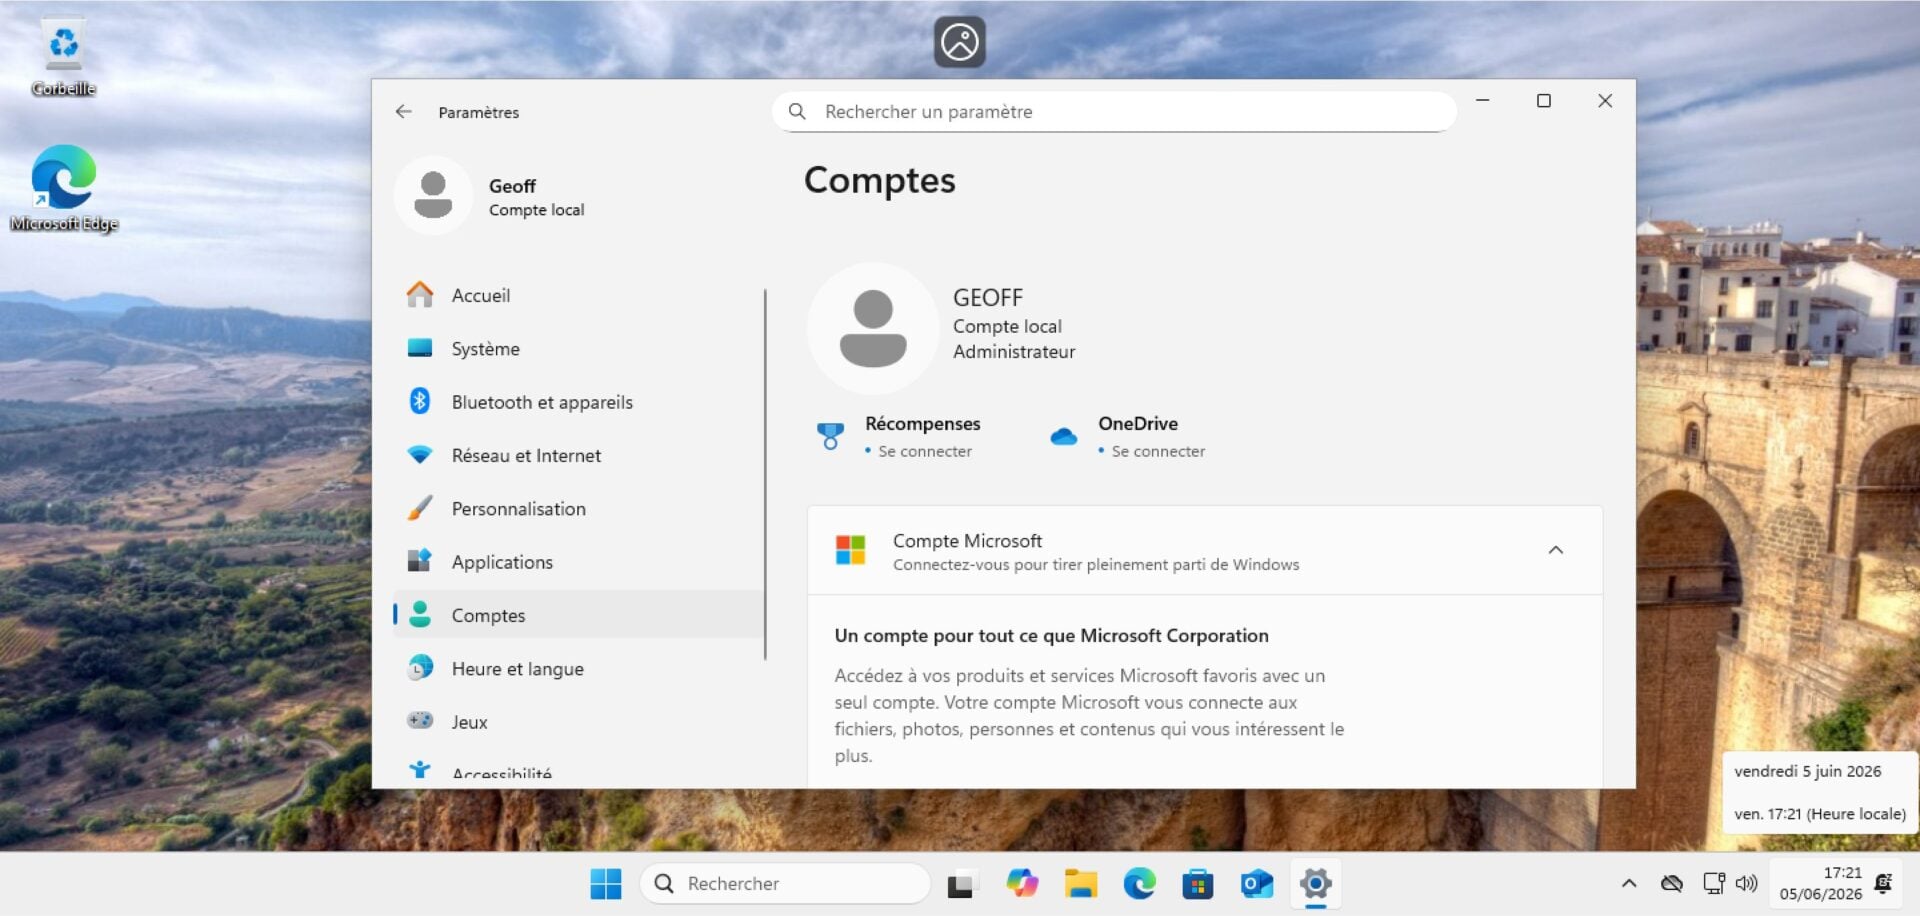
Task: Open Microsoft Edge from the taskbar
Action: [x=1139, y=884]
